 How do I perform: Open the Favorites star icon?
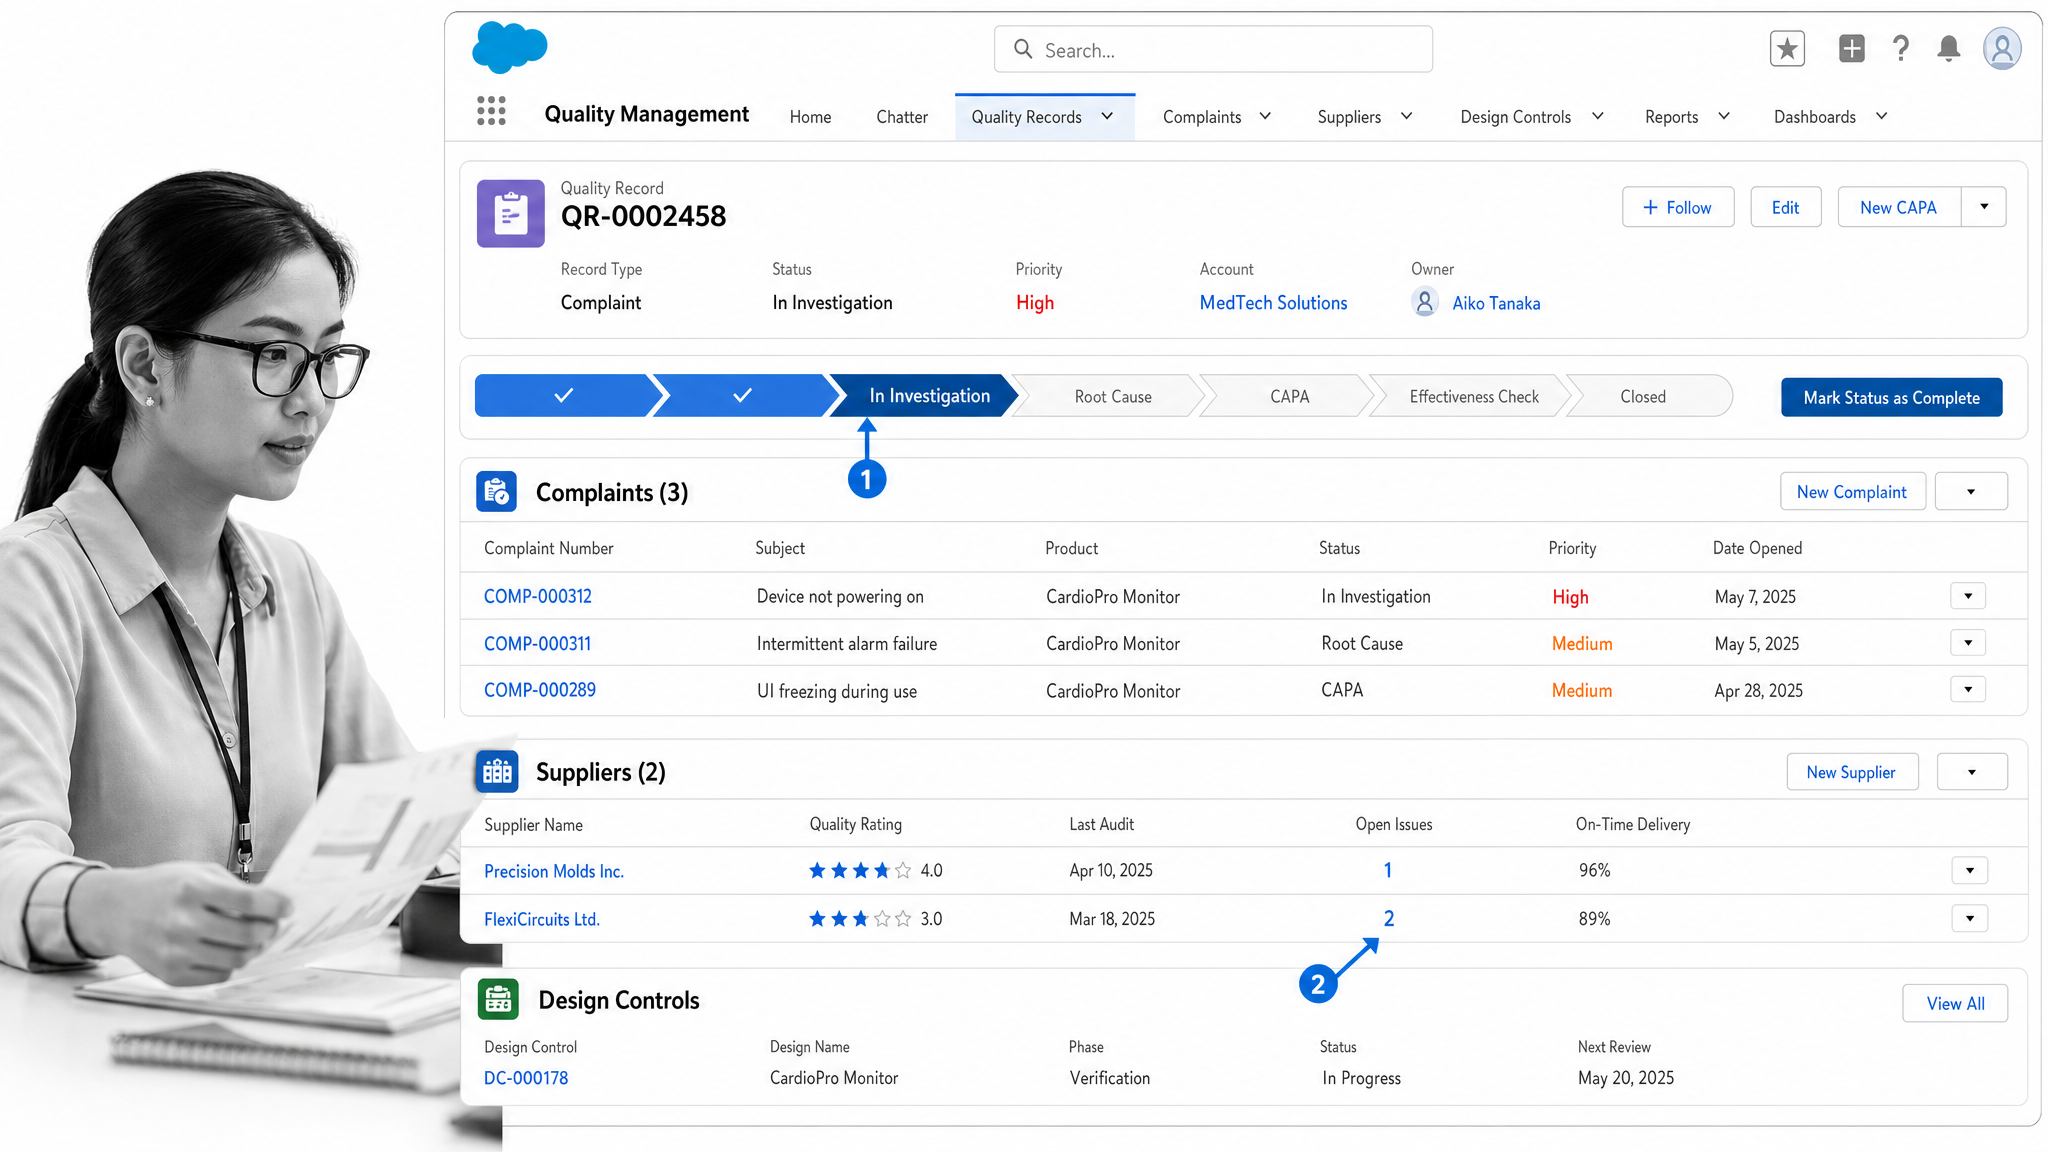click(1787, 48)
